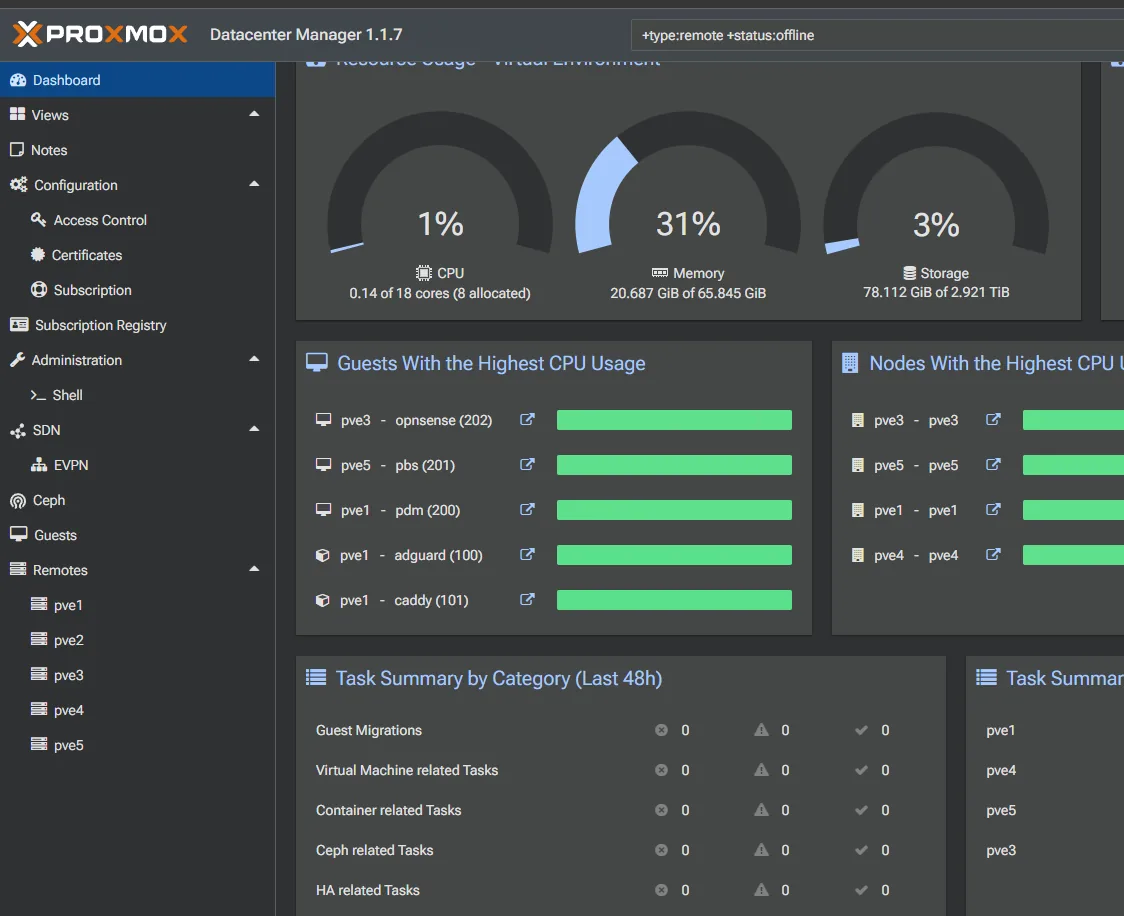Click the adguard (100) guest name
This screenshot has height=916, width=1124.
tap(438, 555)
